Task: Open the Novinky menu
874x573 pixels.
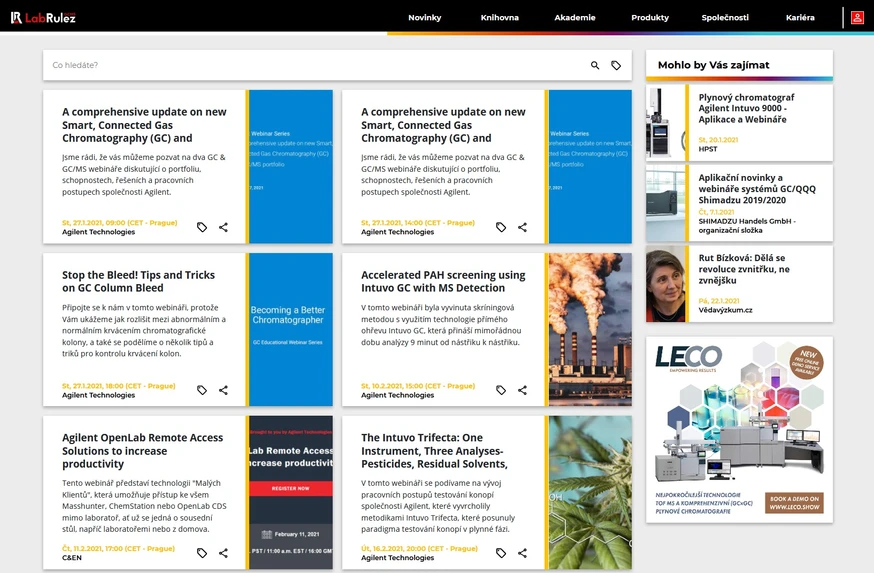Action: (x=425, y=17)
